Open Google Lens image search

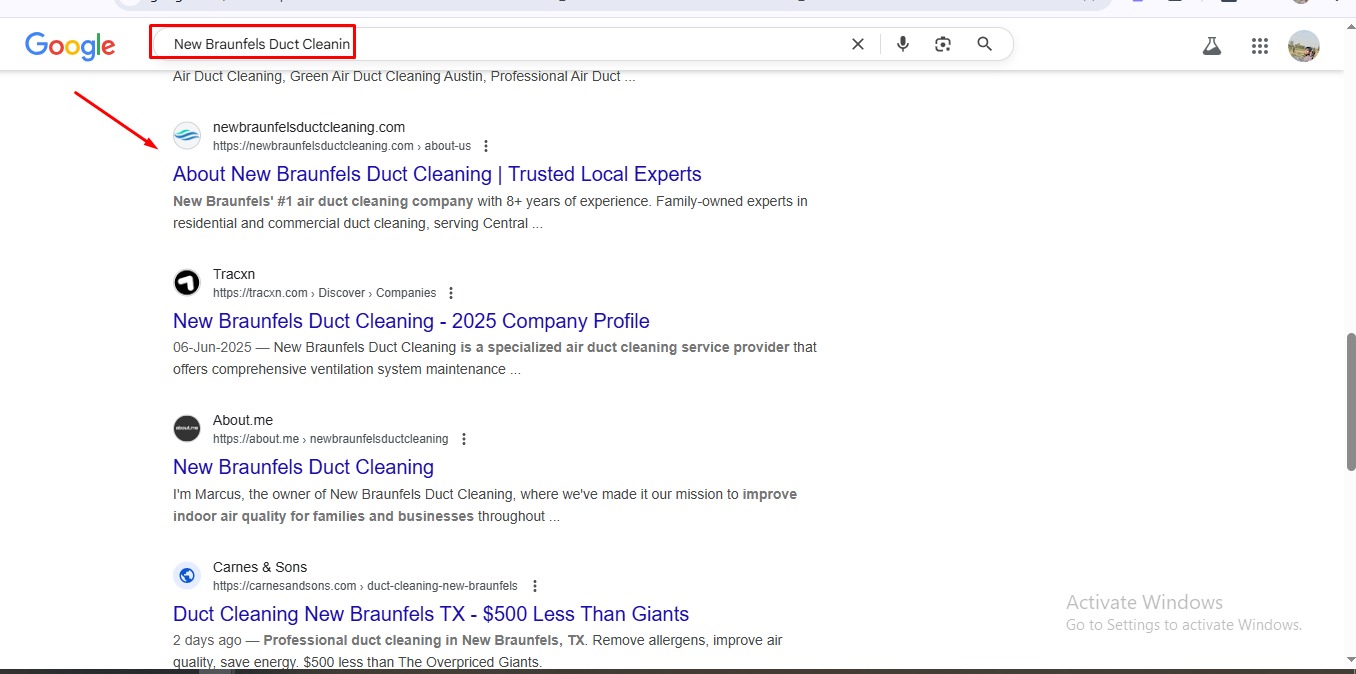tap(943, 44)
